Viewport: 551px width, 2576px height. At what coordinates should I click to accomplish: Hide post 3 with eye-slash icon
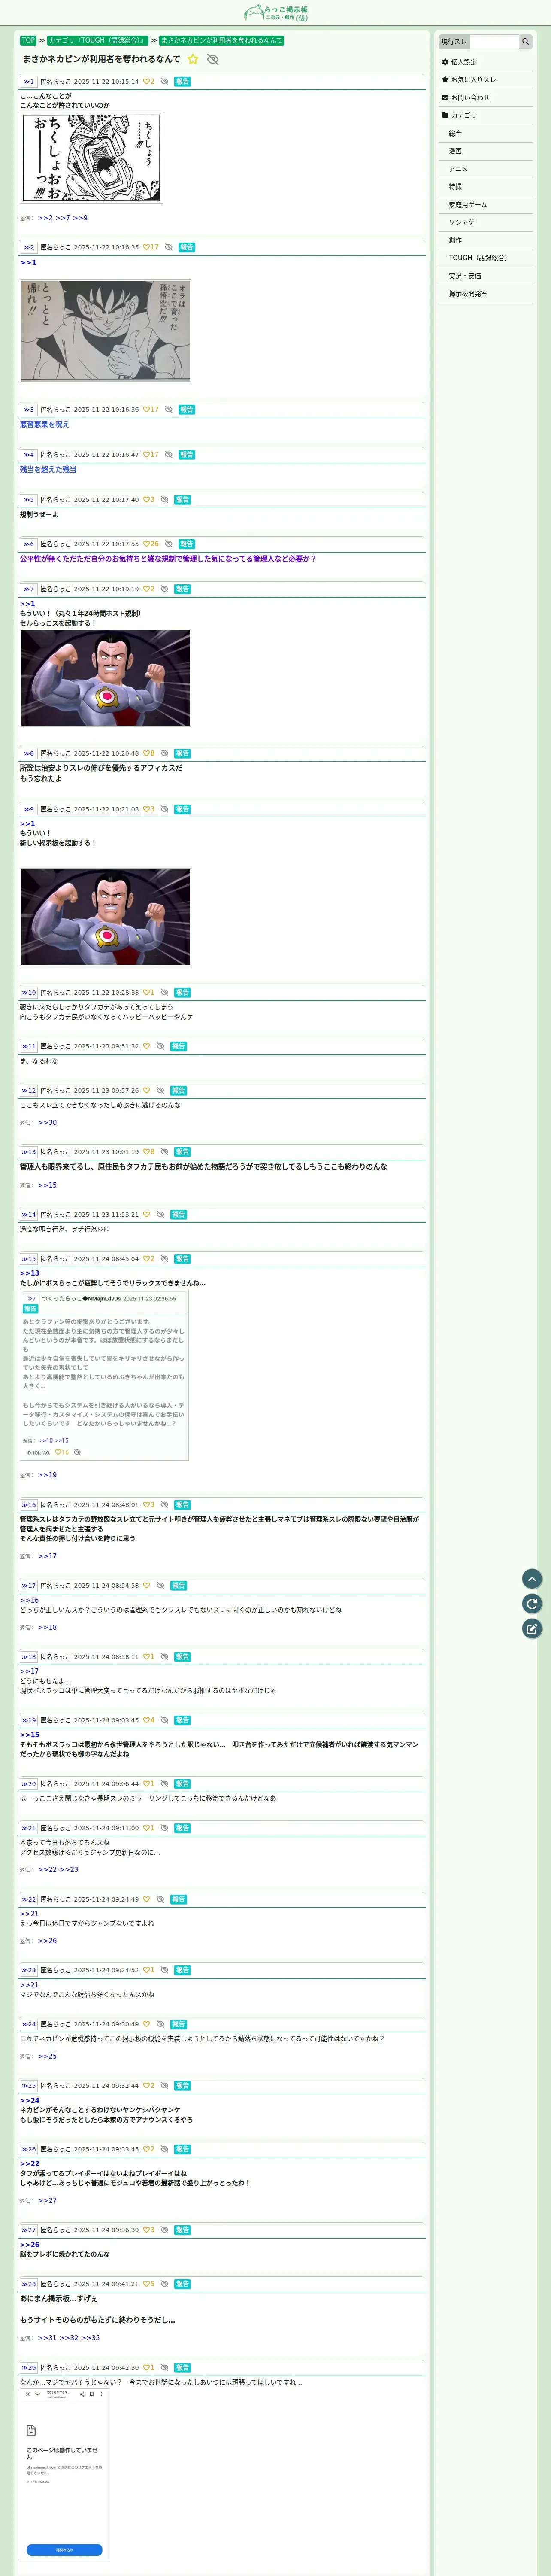[169, 410]
